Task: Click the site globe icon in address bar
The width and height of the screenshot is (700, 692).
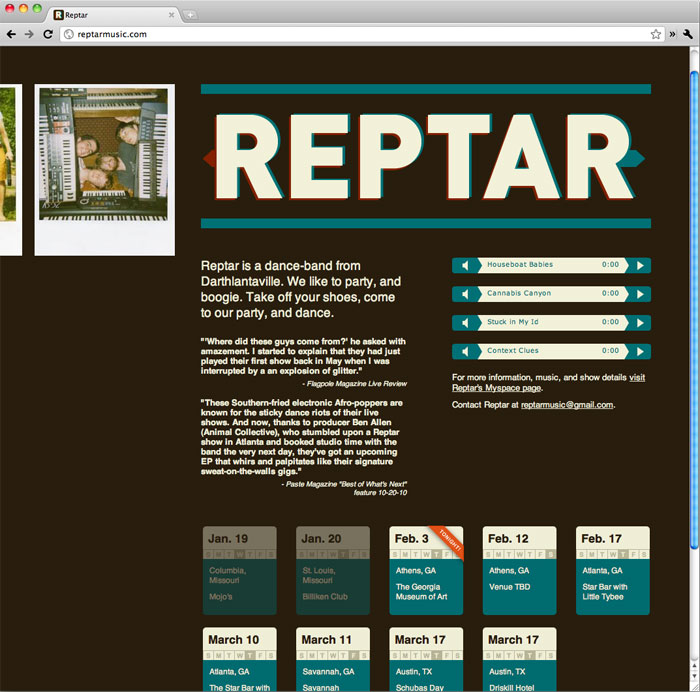Action: (x=69, y=34)
